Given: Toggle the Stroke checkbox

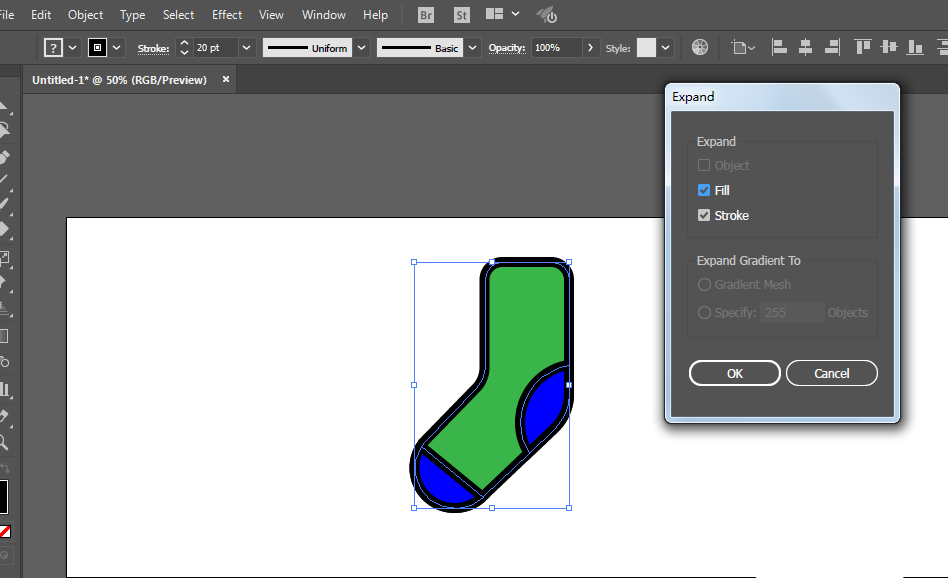Looking at the screenshot, I should click(x=704, y=215).
